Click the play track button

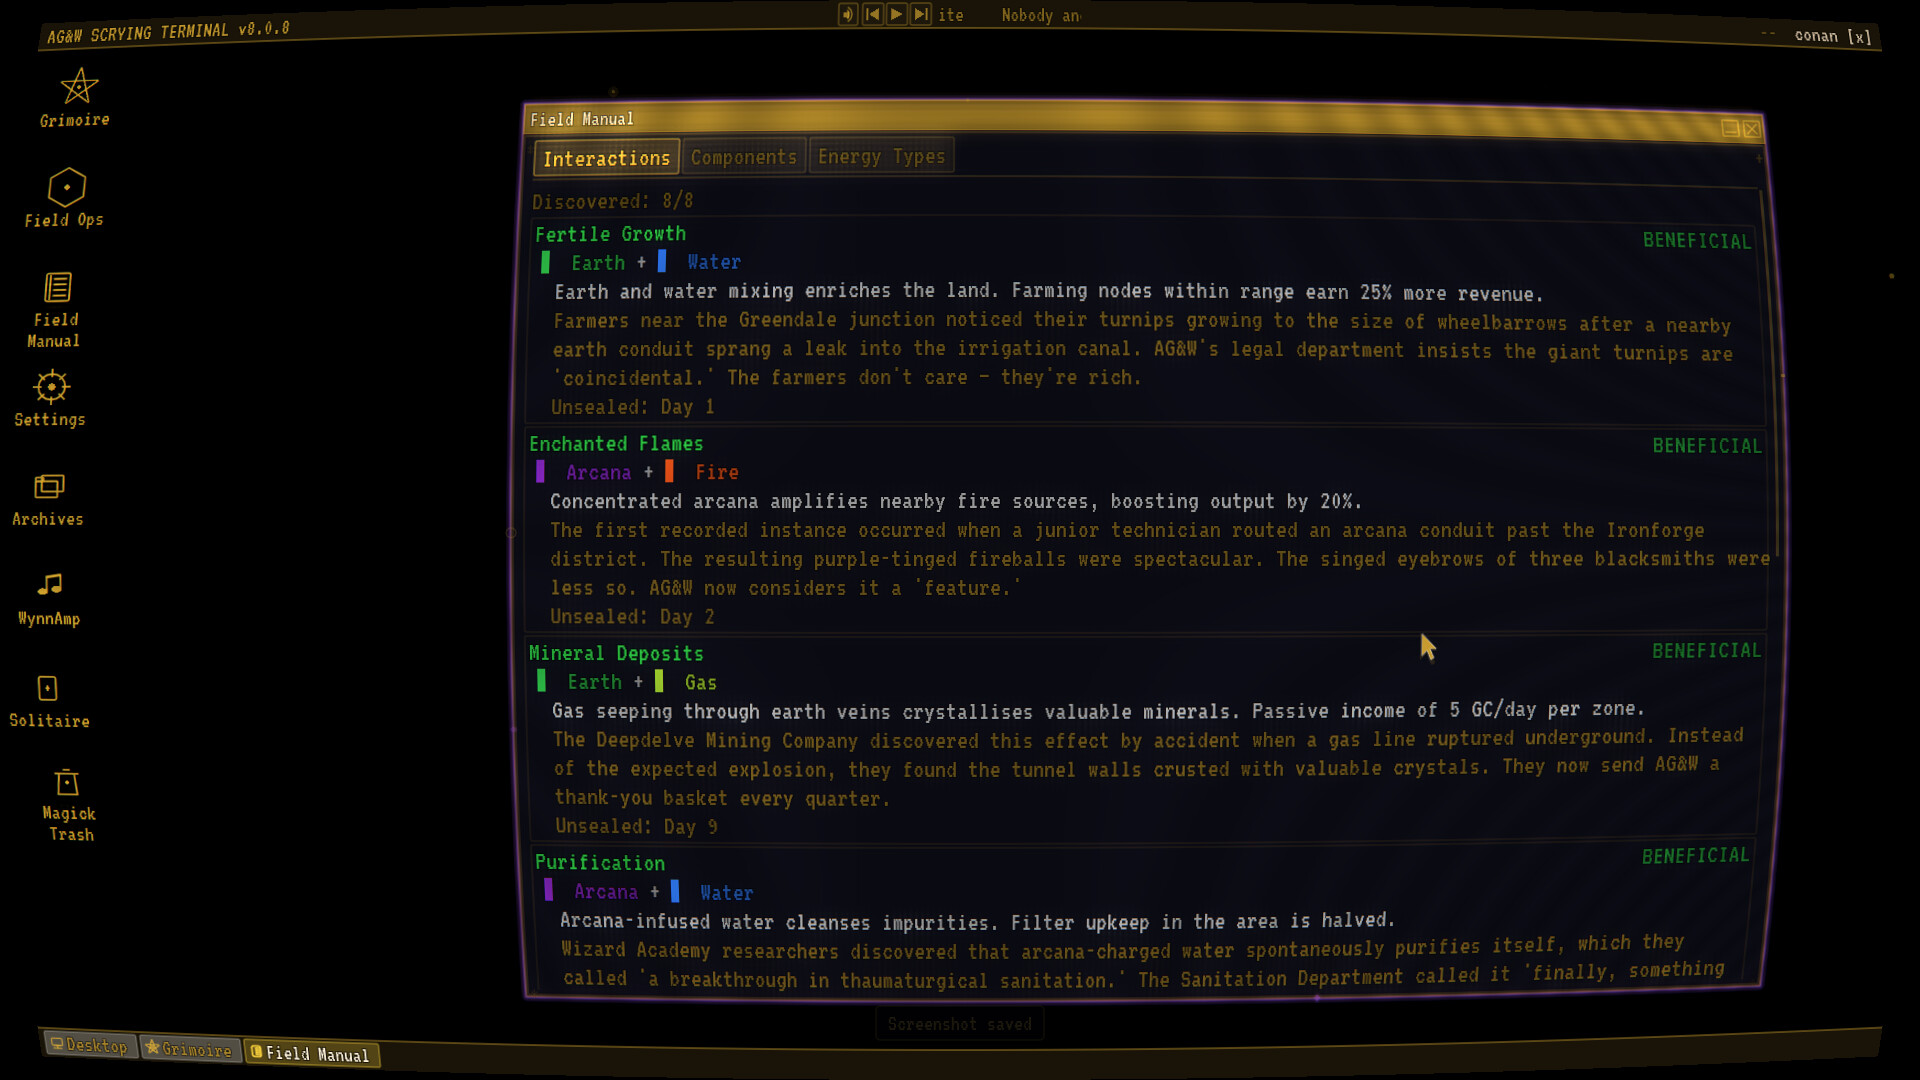[x=897, y=14]
